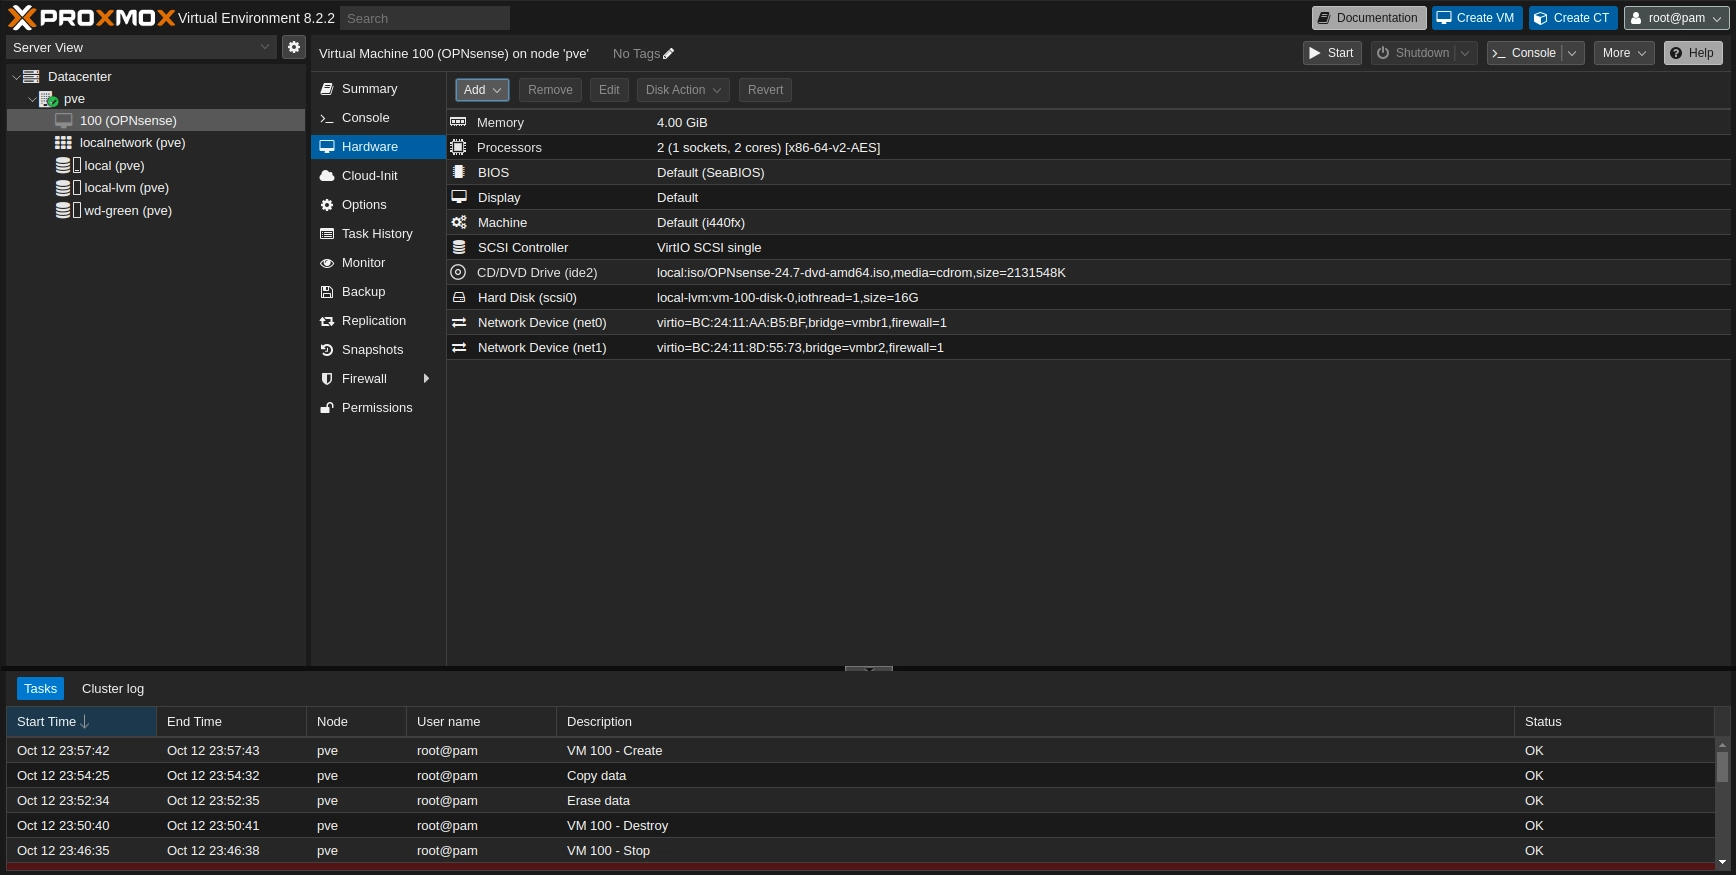Click the Cloud-Init cloud icon
Image resolution: width=1736 pixels, height=875 pixels.
click(x=327, y=176)
